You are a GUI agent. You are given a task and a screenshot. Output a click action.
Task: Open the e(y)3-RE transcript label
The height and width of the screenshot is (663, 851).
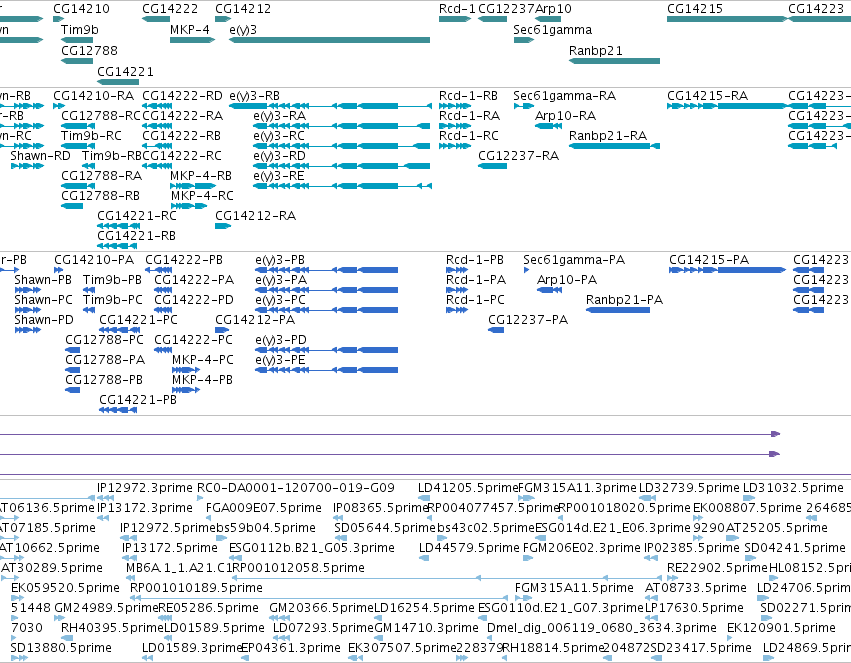tap(278, 176)
